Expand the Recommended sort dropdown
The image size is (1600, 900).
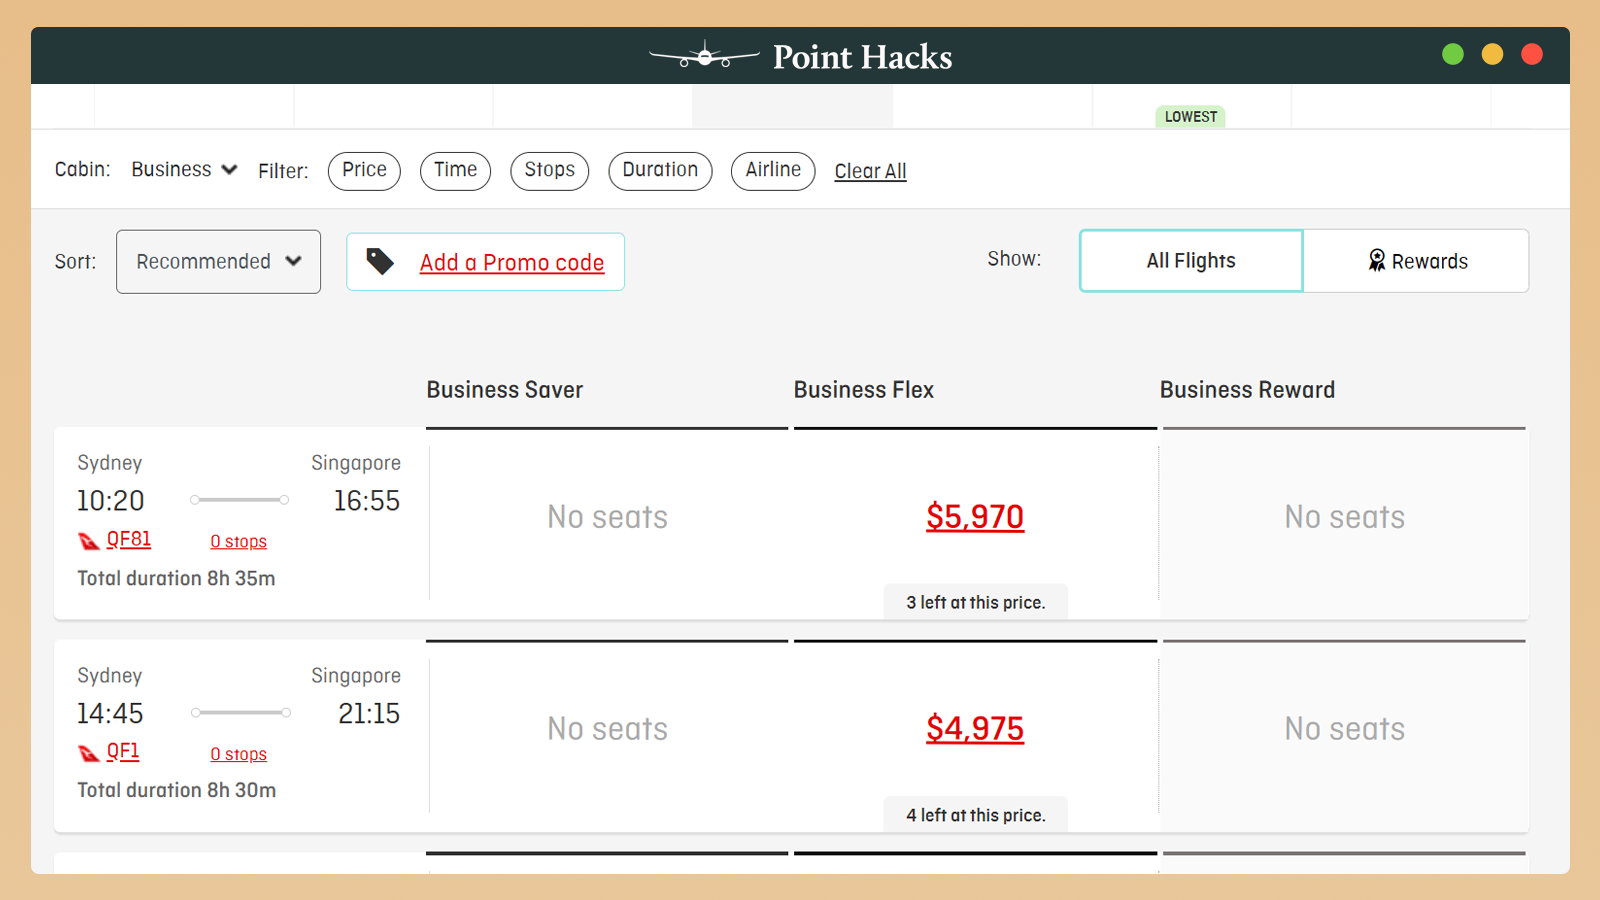pos(218,262)
